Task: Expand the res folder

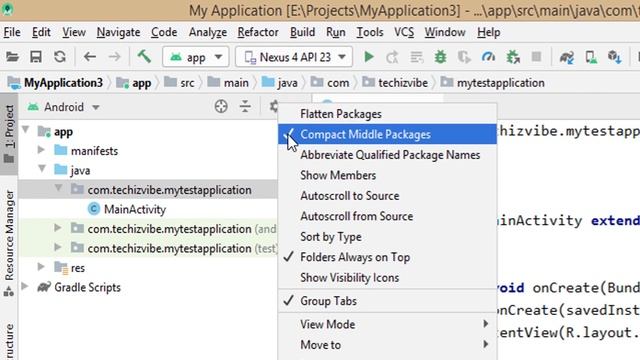Action: pos(41,267)
